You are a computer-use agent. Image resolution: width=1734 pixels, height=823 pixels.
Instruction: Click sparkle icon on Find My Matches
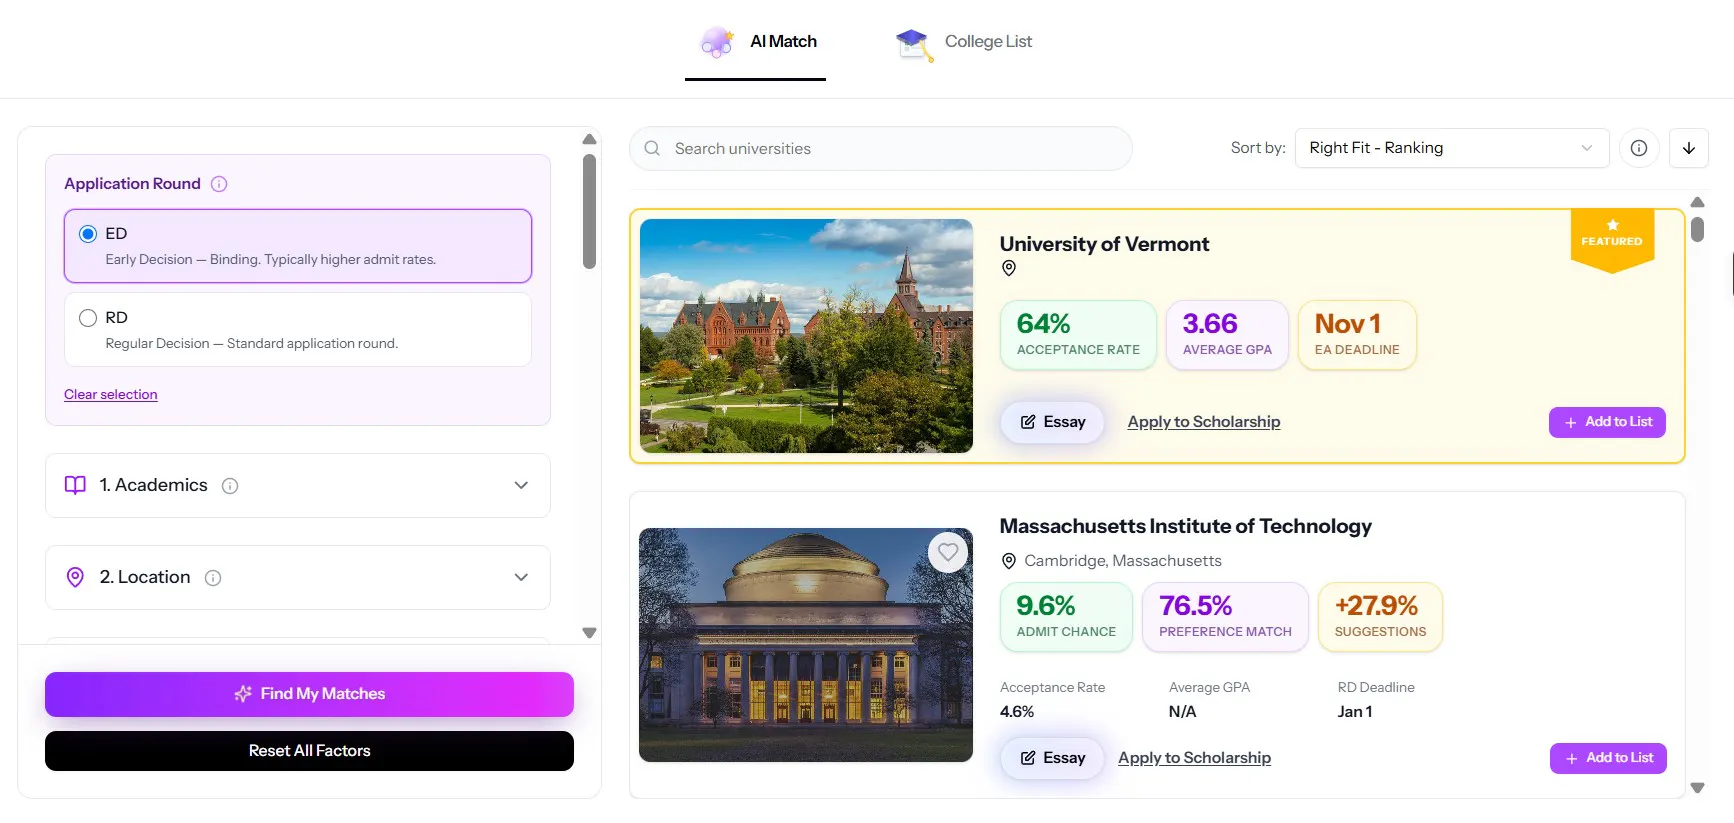(x=243, y=694)
